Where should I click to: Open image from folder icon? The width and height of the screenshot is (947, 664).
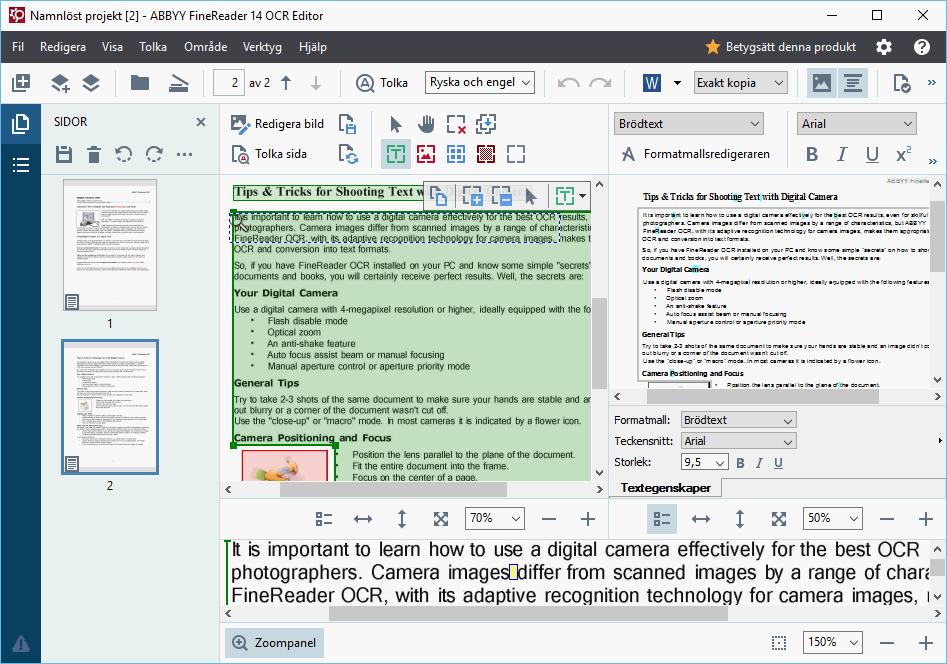[140, 83]
